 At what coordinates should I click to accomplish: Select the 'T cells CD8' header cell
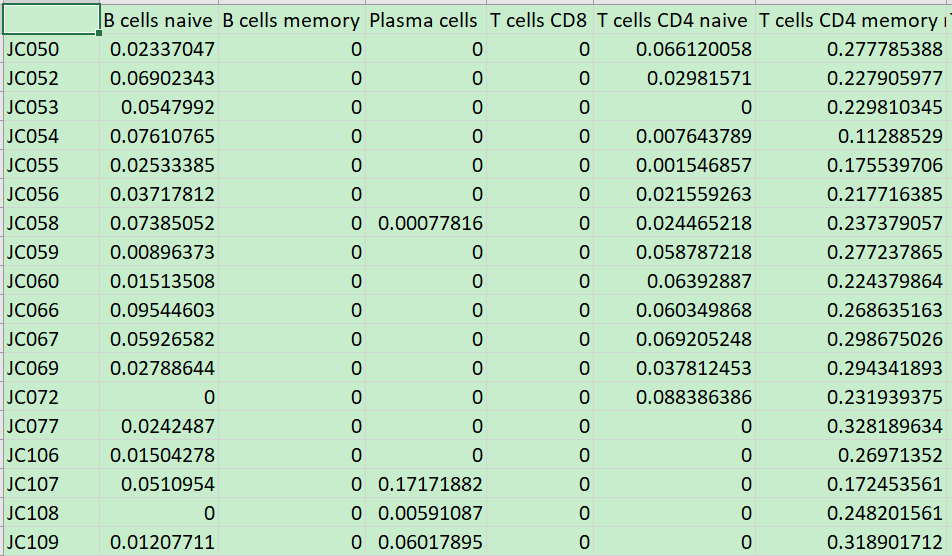(540, 19)
